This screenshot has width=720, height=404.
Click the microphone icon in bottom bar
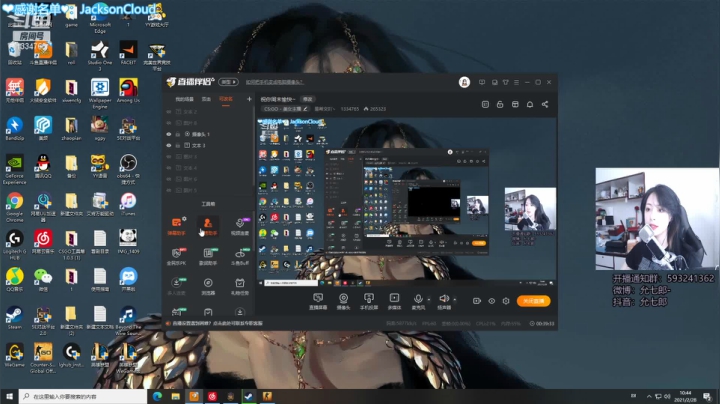[x=418, y=299]
